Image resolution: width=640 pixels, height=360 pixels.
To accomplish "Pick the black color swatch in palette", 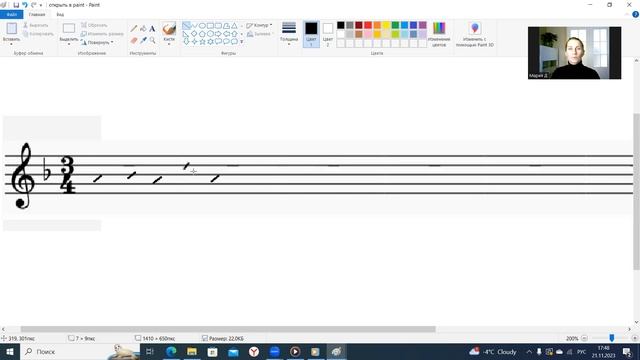I will [341, 25].
